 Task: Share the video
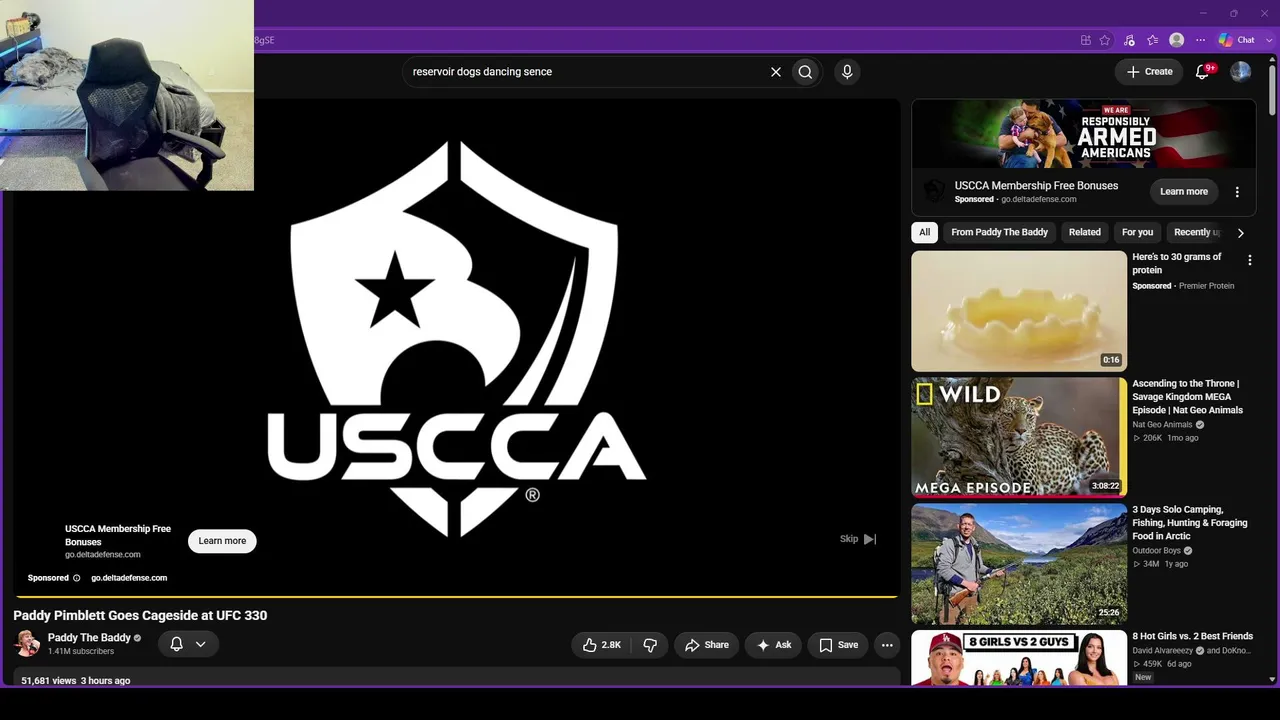pyautogui.click(x=706, y=645)
